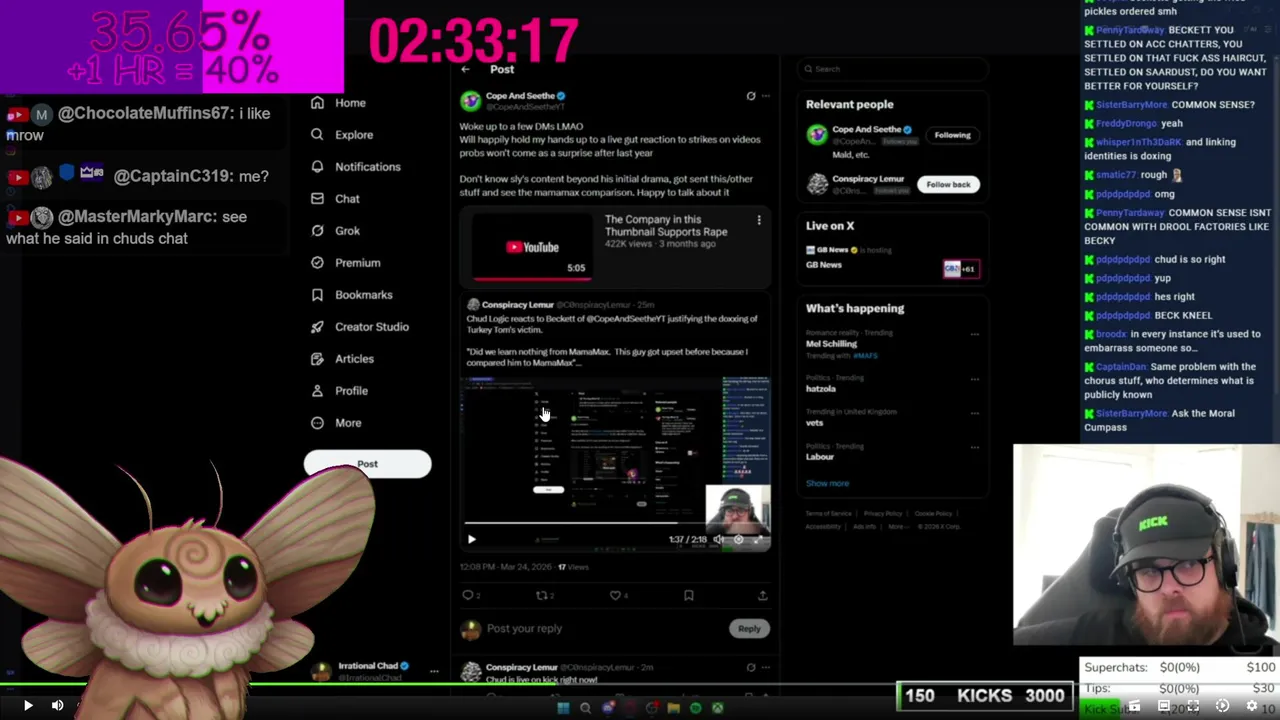
Task: Click the gray Reply button
Action: (x=749, y=629)
